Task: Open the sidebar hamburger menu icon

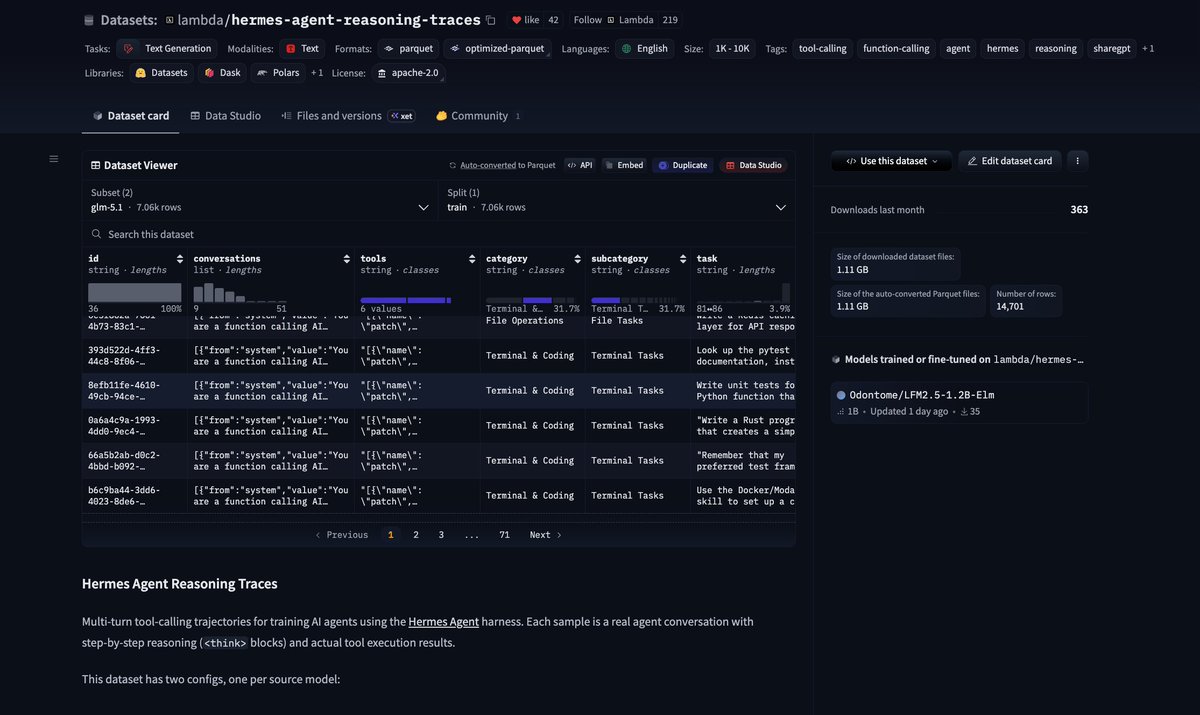Action: (x=53, y=158)
